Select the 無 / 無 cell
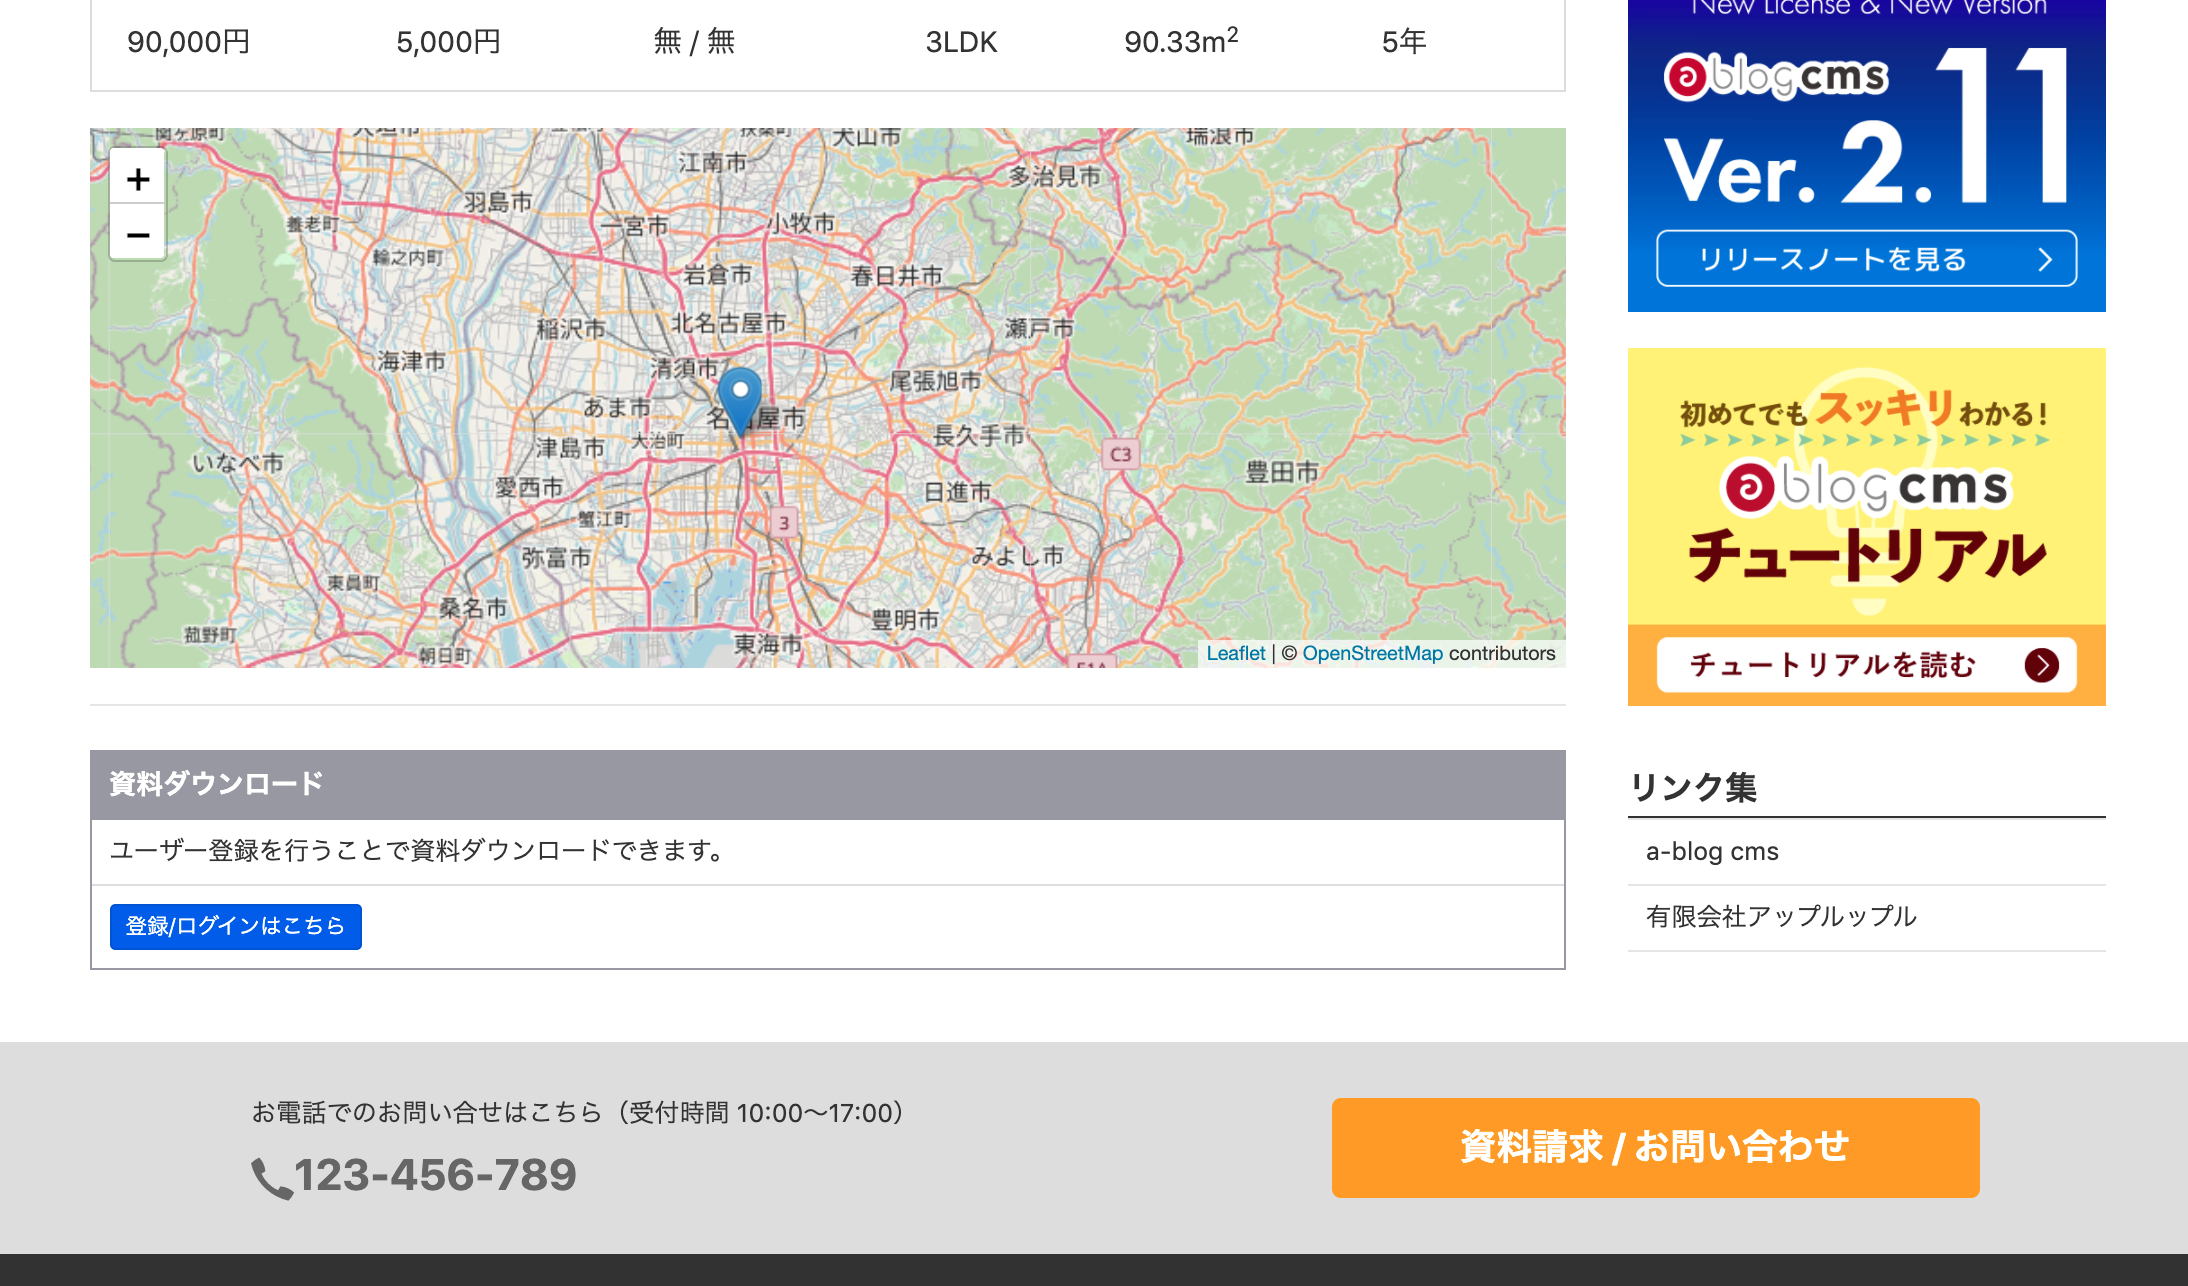The image size is (2188, 1286). (694, 42)
